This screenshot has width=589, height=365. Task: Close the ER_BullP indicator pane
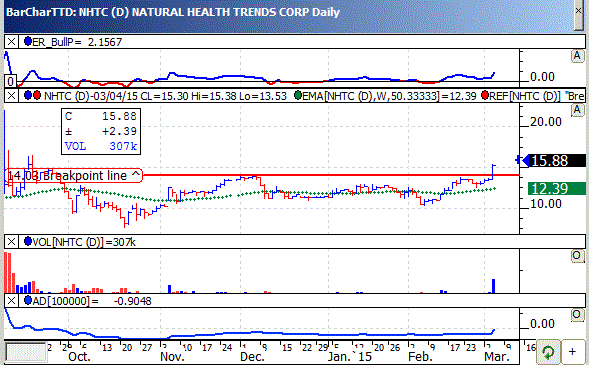click(x=11, y=41)
